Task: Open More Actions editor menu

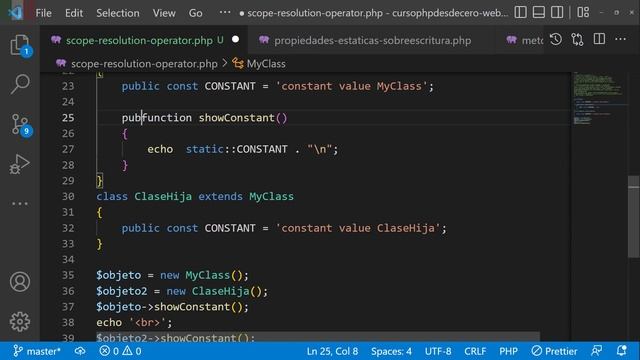Action: (x=620, y=40)
